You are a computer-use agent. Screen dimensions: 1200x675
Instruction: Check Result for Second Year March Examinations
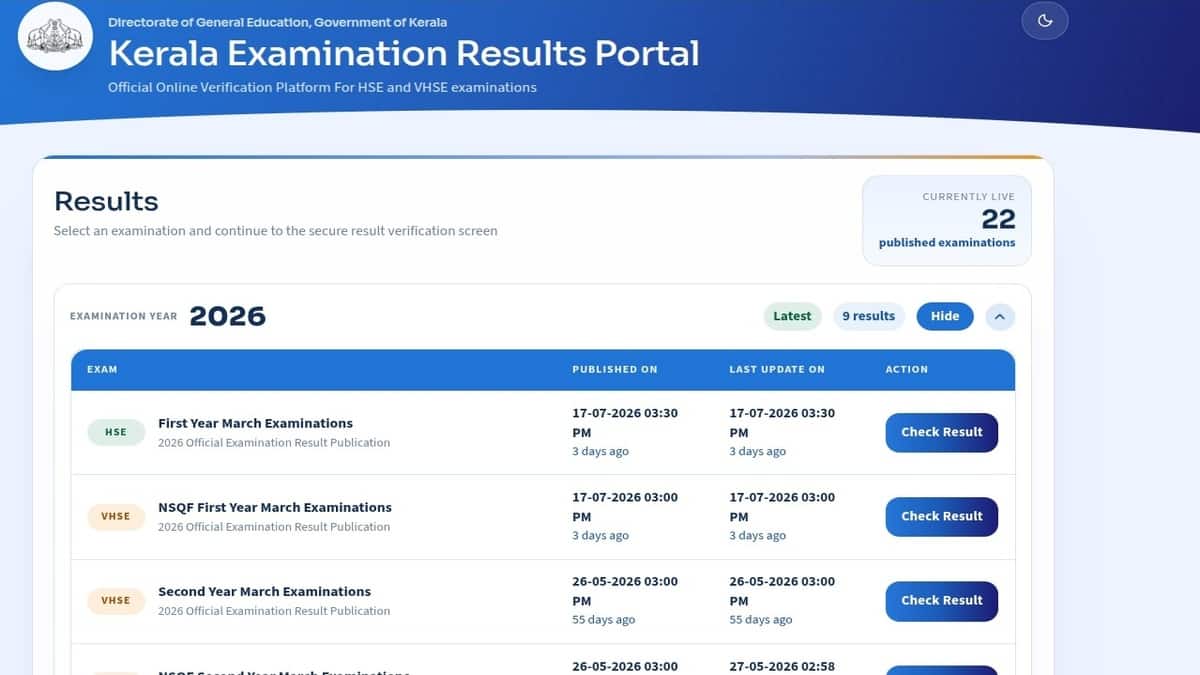point(942,600)
